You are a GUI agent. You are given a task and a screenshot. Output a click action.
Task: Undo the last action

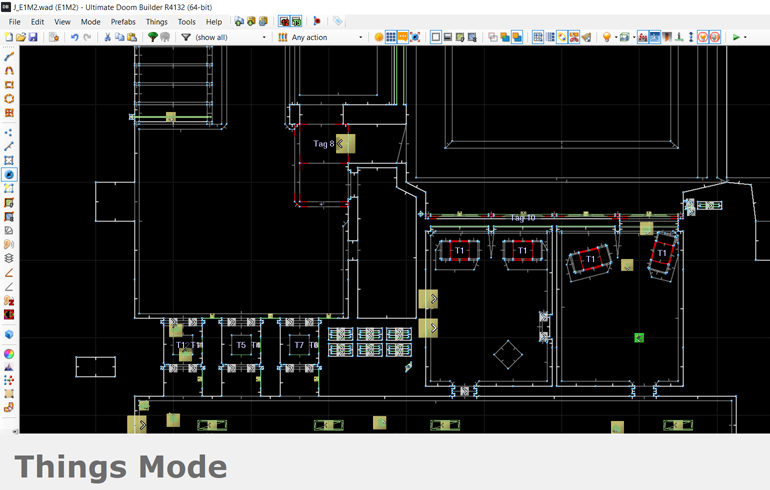pos(75,37)
